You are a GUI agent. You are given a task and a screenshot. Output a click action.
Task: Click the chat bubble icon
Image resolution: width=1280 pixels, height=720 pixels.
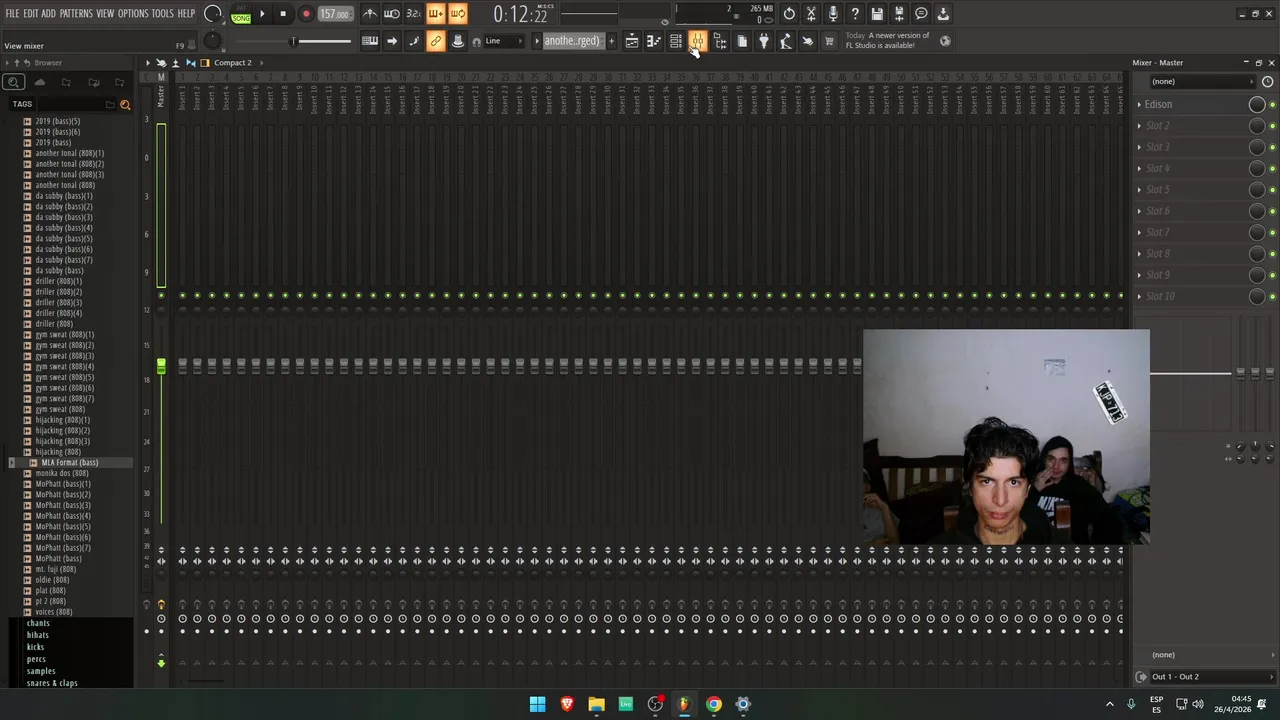coord(921,14)
